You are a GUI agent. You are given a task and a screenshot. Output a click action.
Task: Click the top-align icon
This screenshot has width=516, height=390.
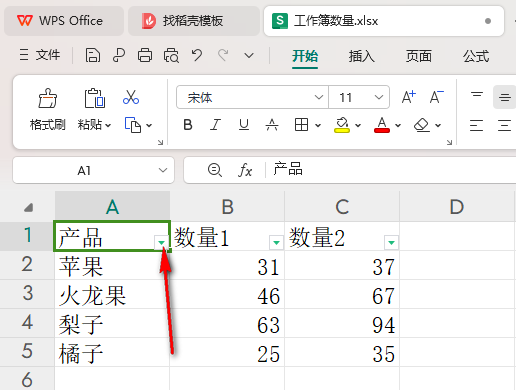coord(477,96)
